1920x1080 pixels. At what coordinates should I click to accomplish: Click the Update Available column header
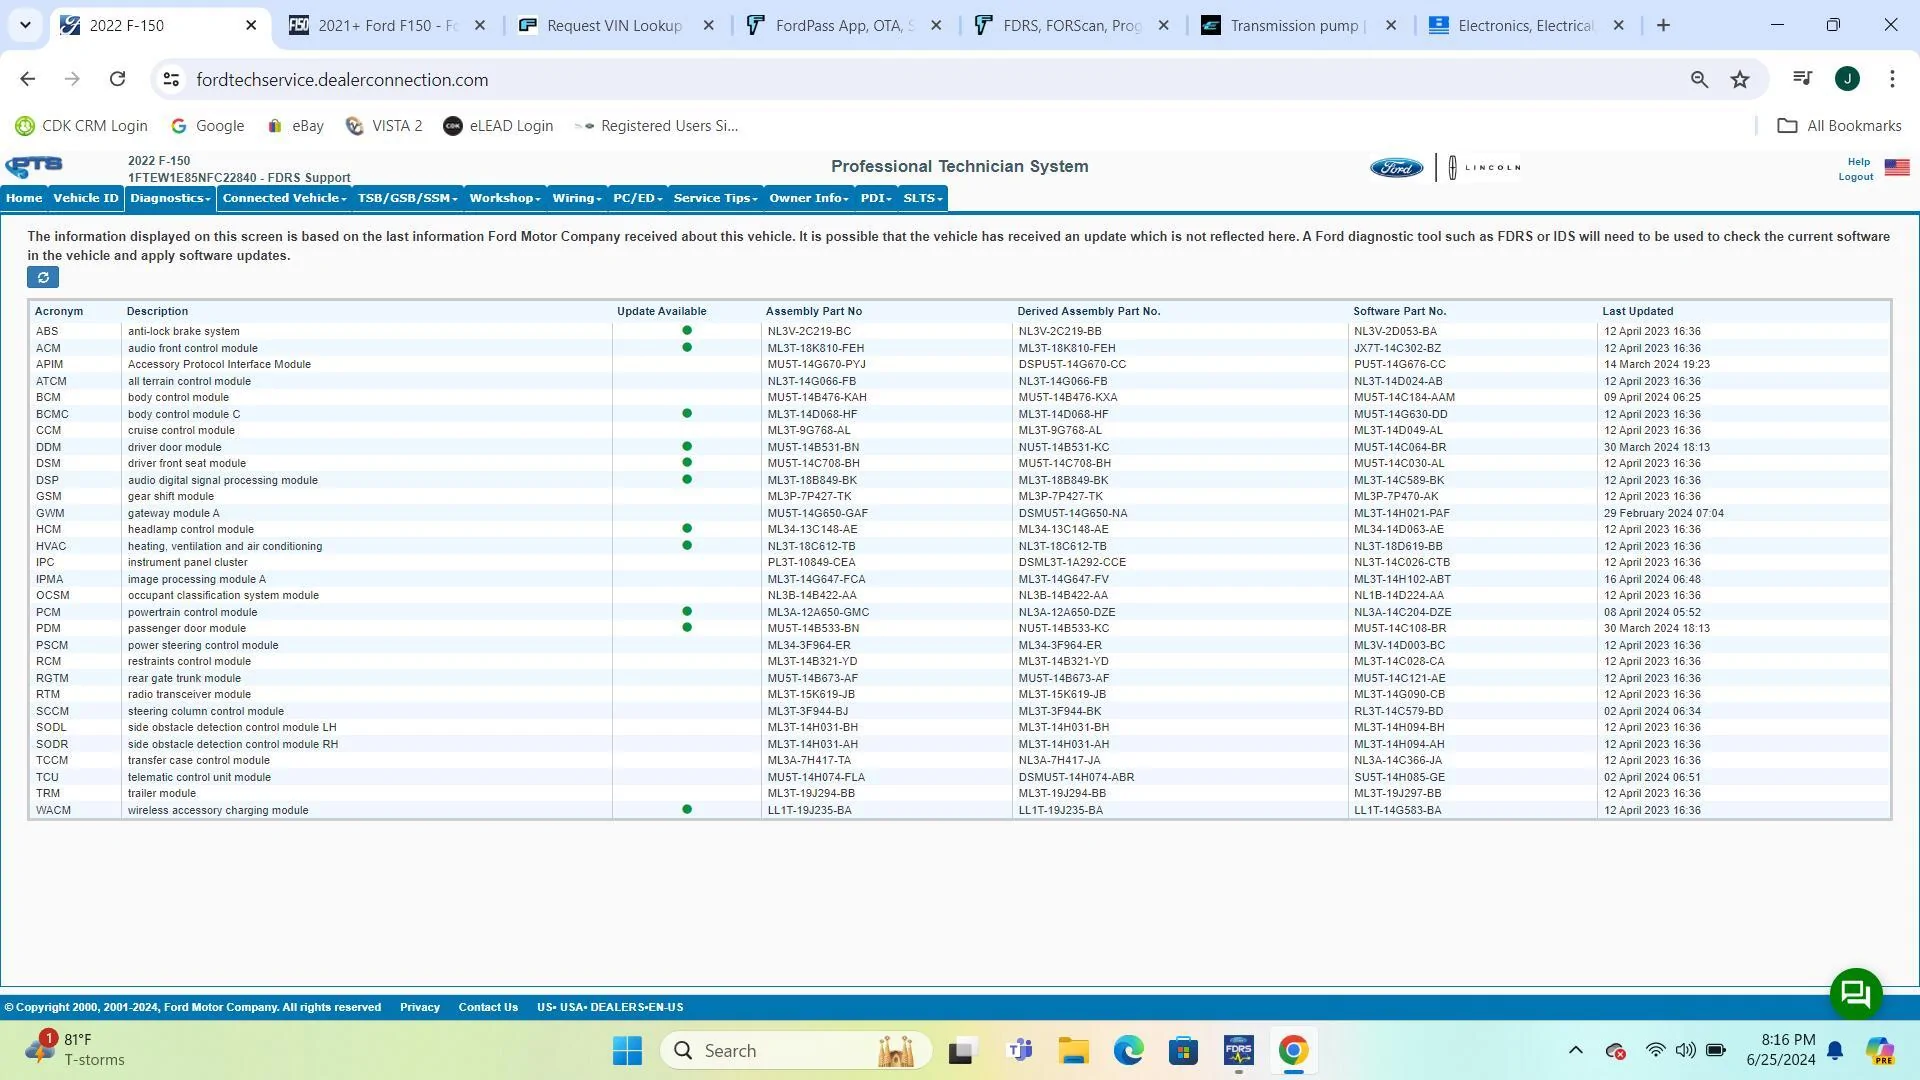pyautogui.click(x=662, y=312)
